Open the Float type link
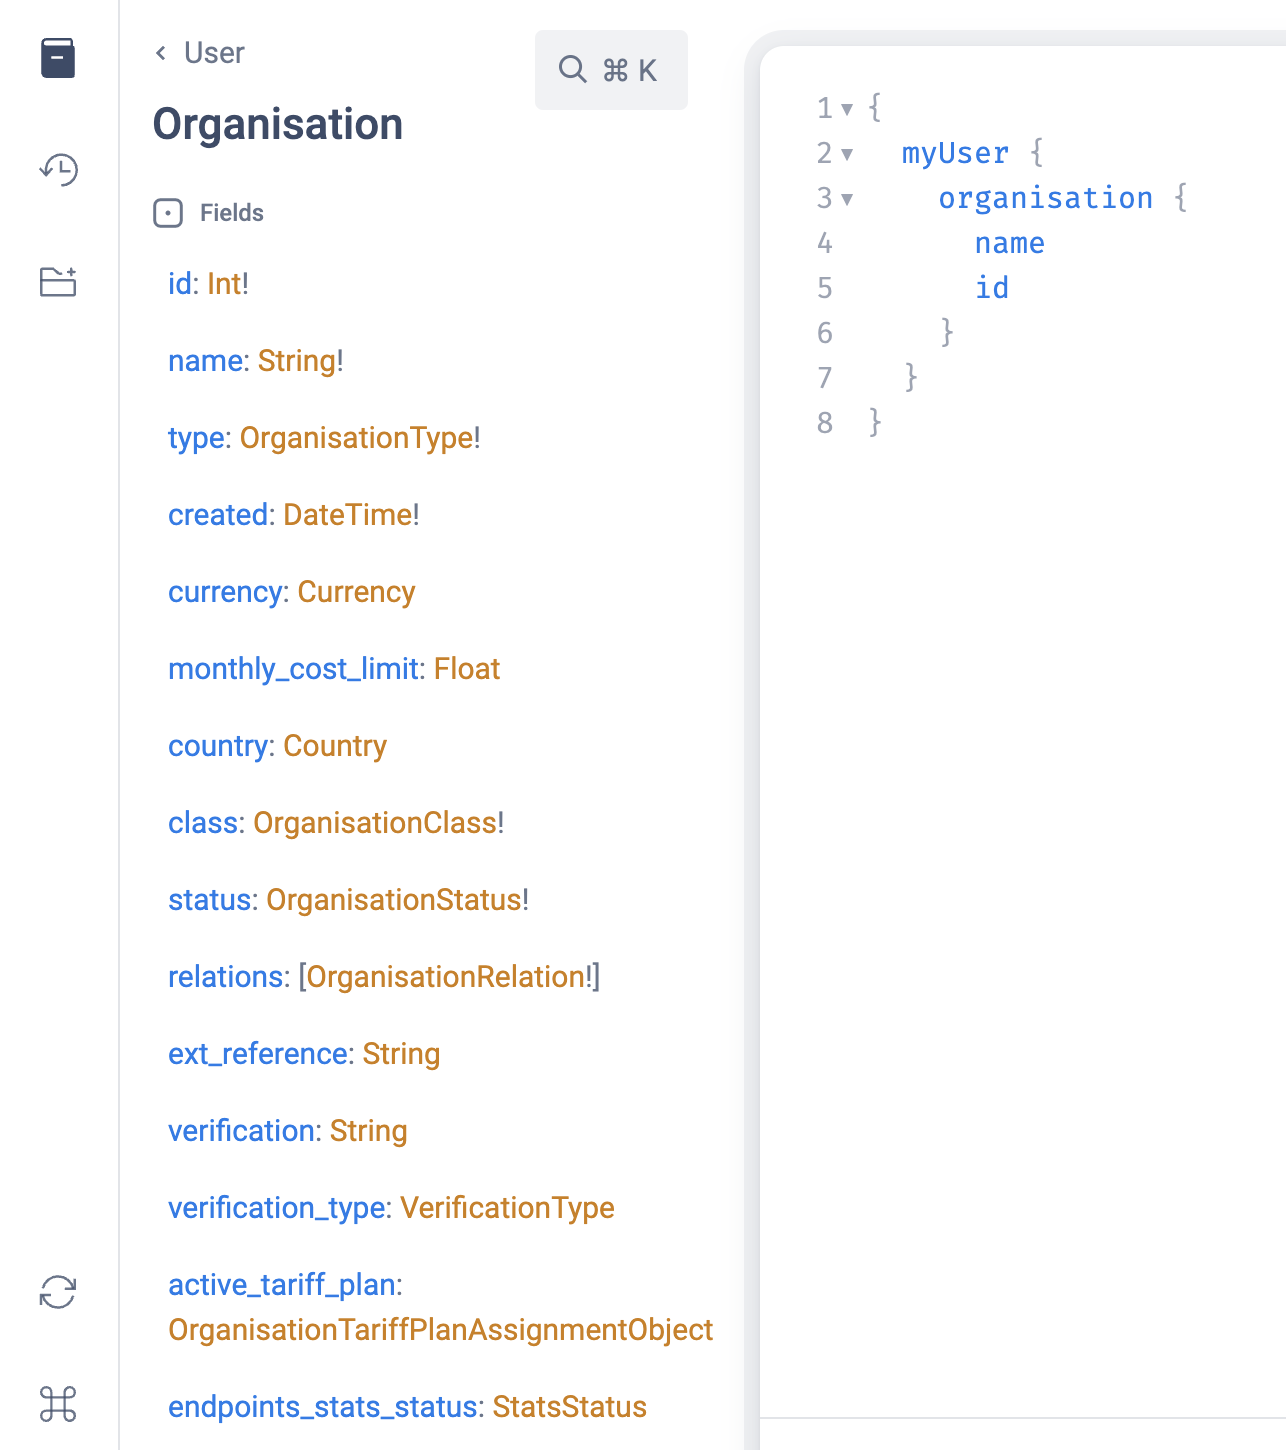The height and width of the screenshot is (1450, 1286). tap(466, 669)
